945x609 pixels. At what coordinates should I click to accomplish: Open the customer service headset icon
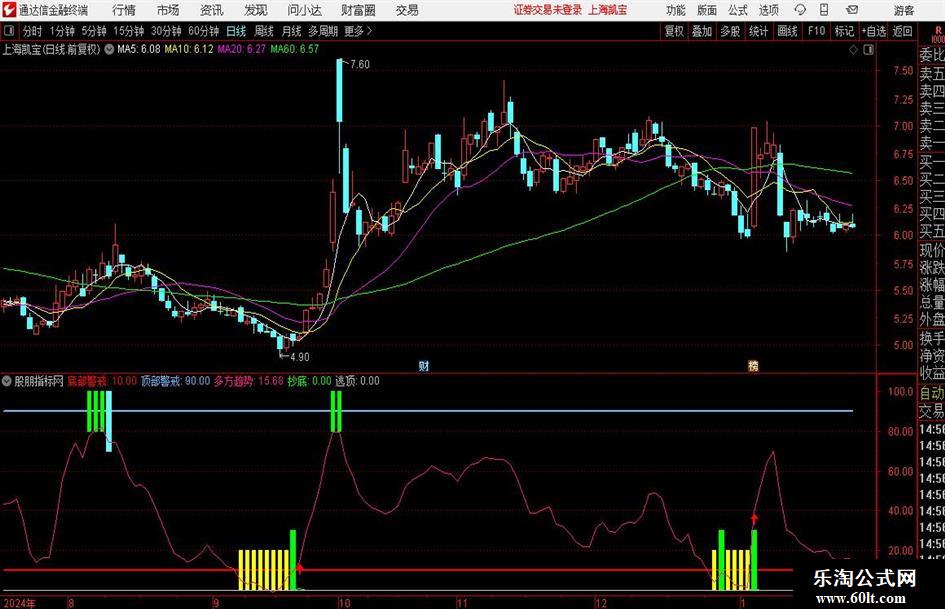tap(800, 10)
